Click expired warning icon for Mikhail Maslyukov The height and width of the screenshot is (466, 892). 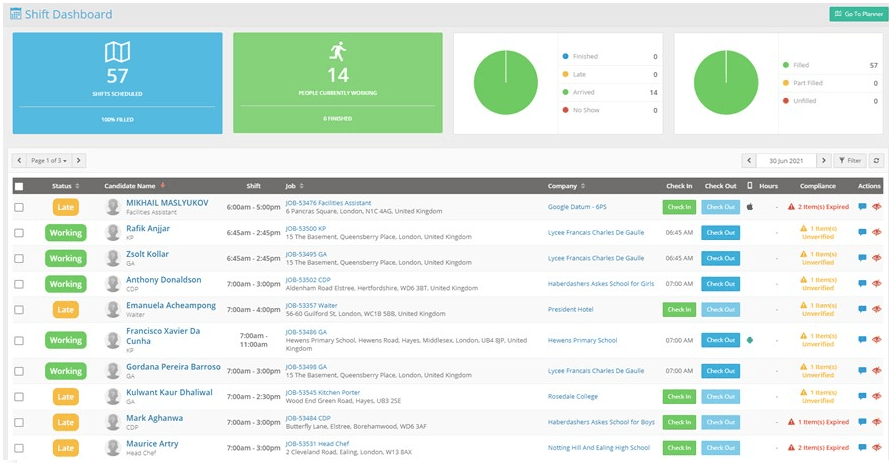coord(791,207)
